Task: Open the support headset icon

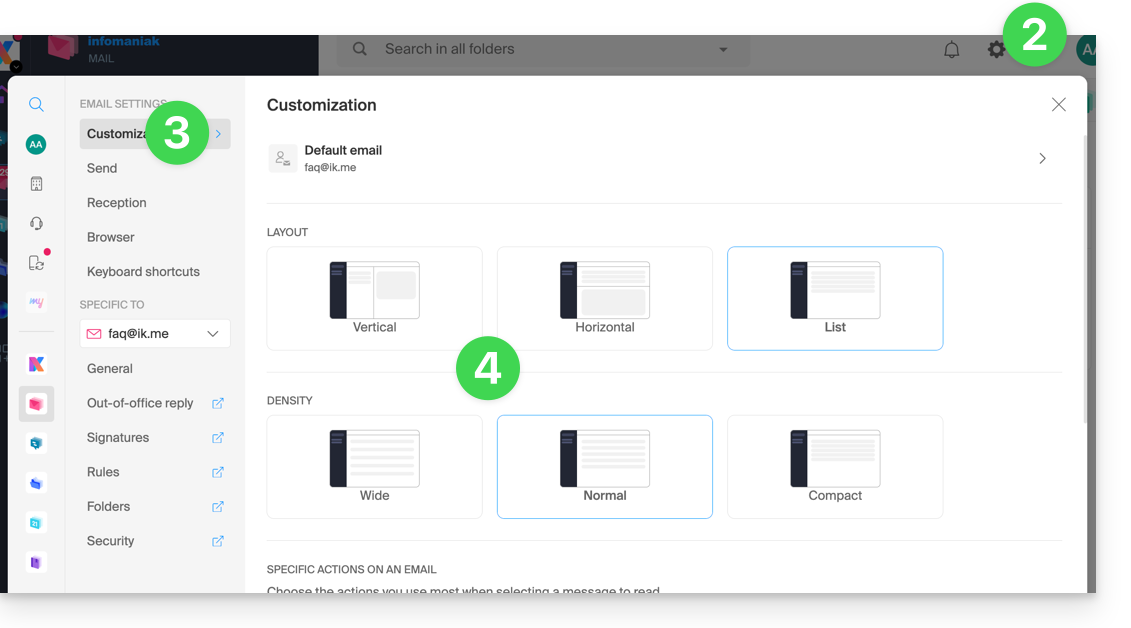Action: pyautogui.click(x=36, y=224)
